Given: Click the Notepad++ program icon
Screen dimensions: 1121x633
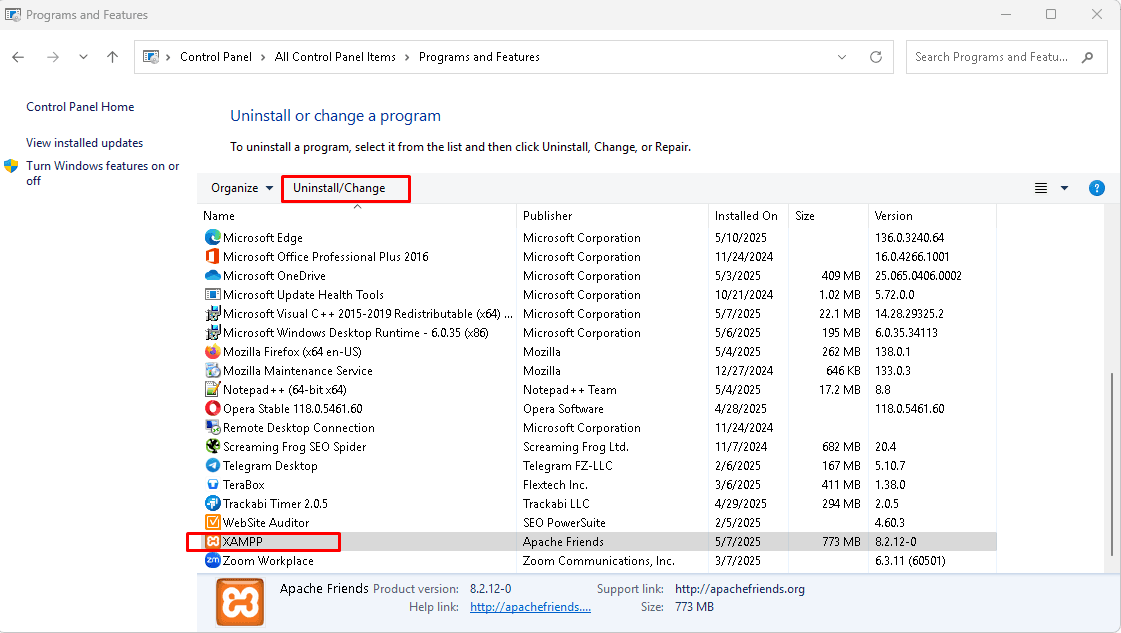Looking at the screenshot, I should pyautogui.click(x=212, y=390).
